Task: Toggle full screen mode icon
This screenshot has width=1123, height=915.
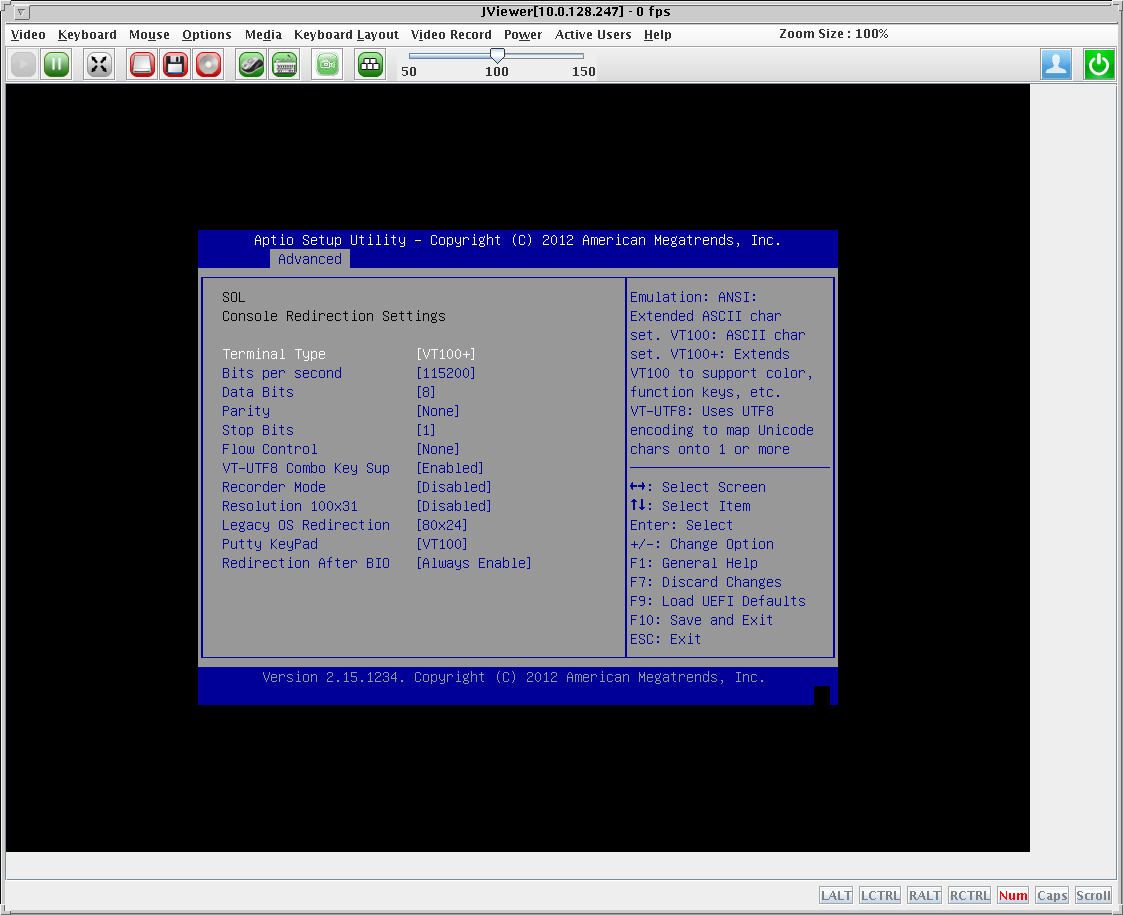Action: click(99, 65)
